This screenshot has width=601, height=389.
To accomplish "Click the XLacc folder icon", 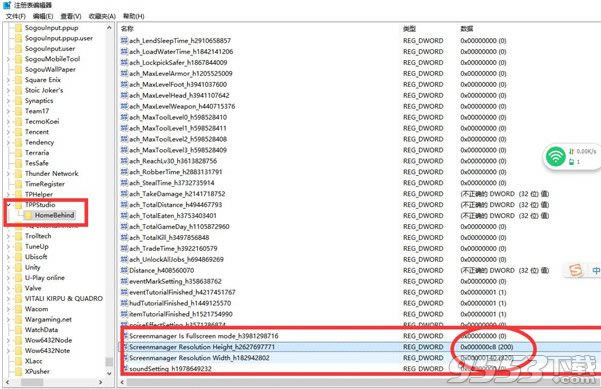I will [x=18, y=361].
